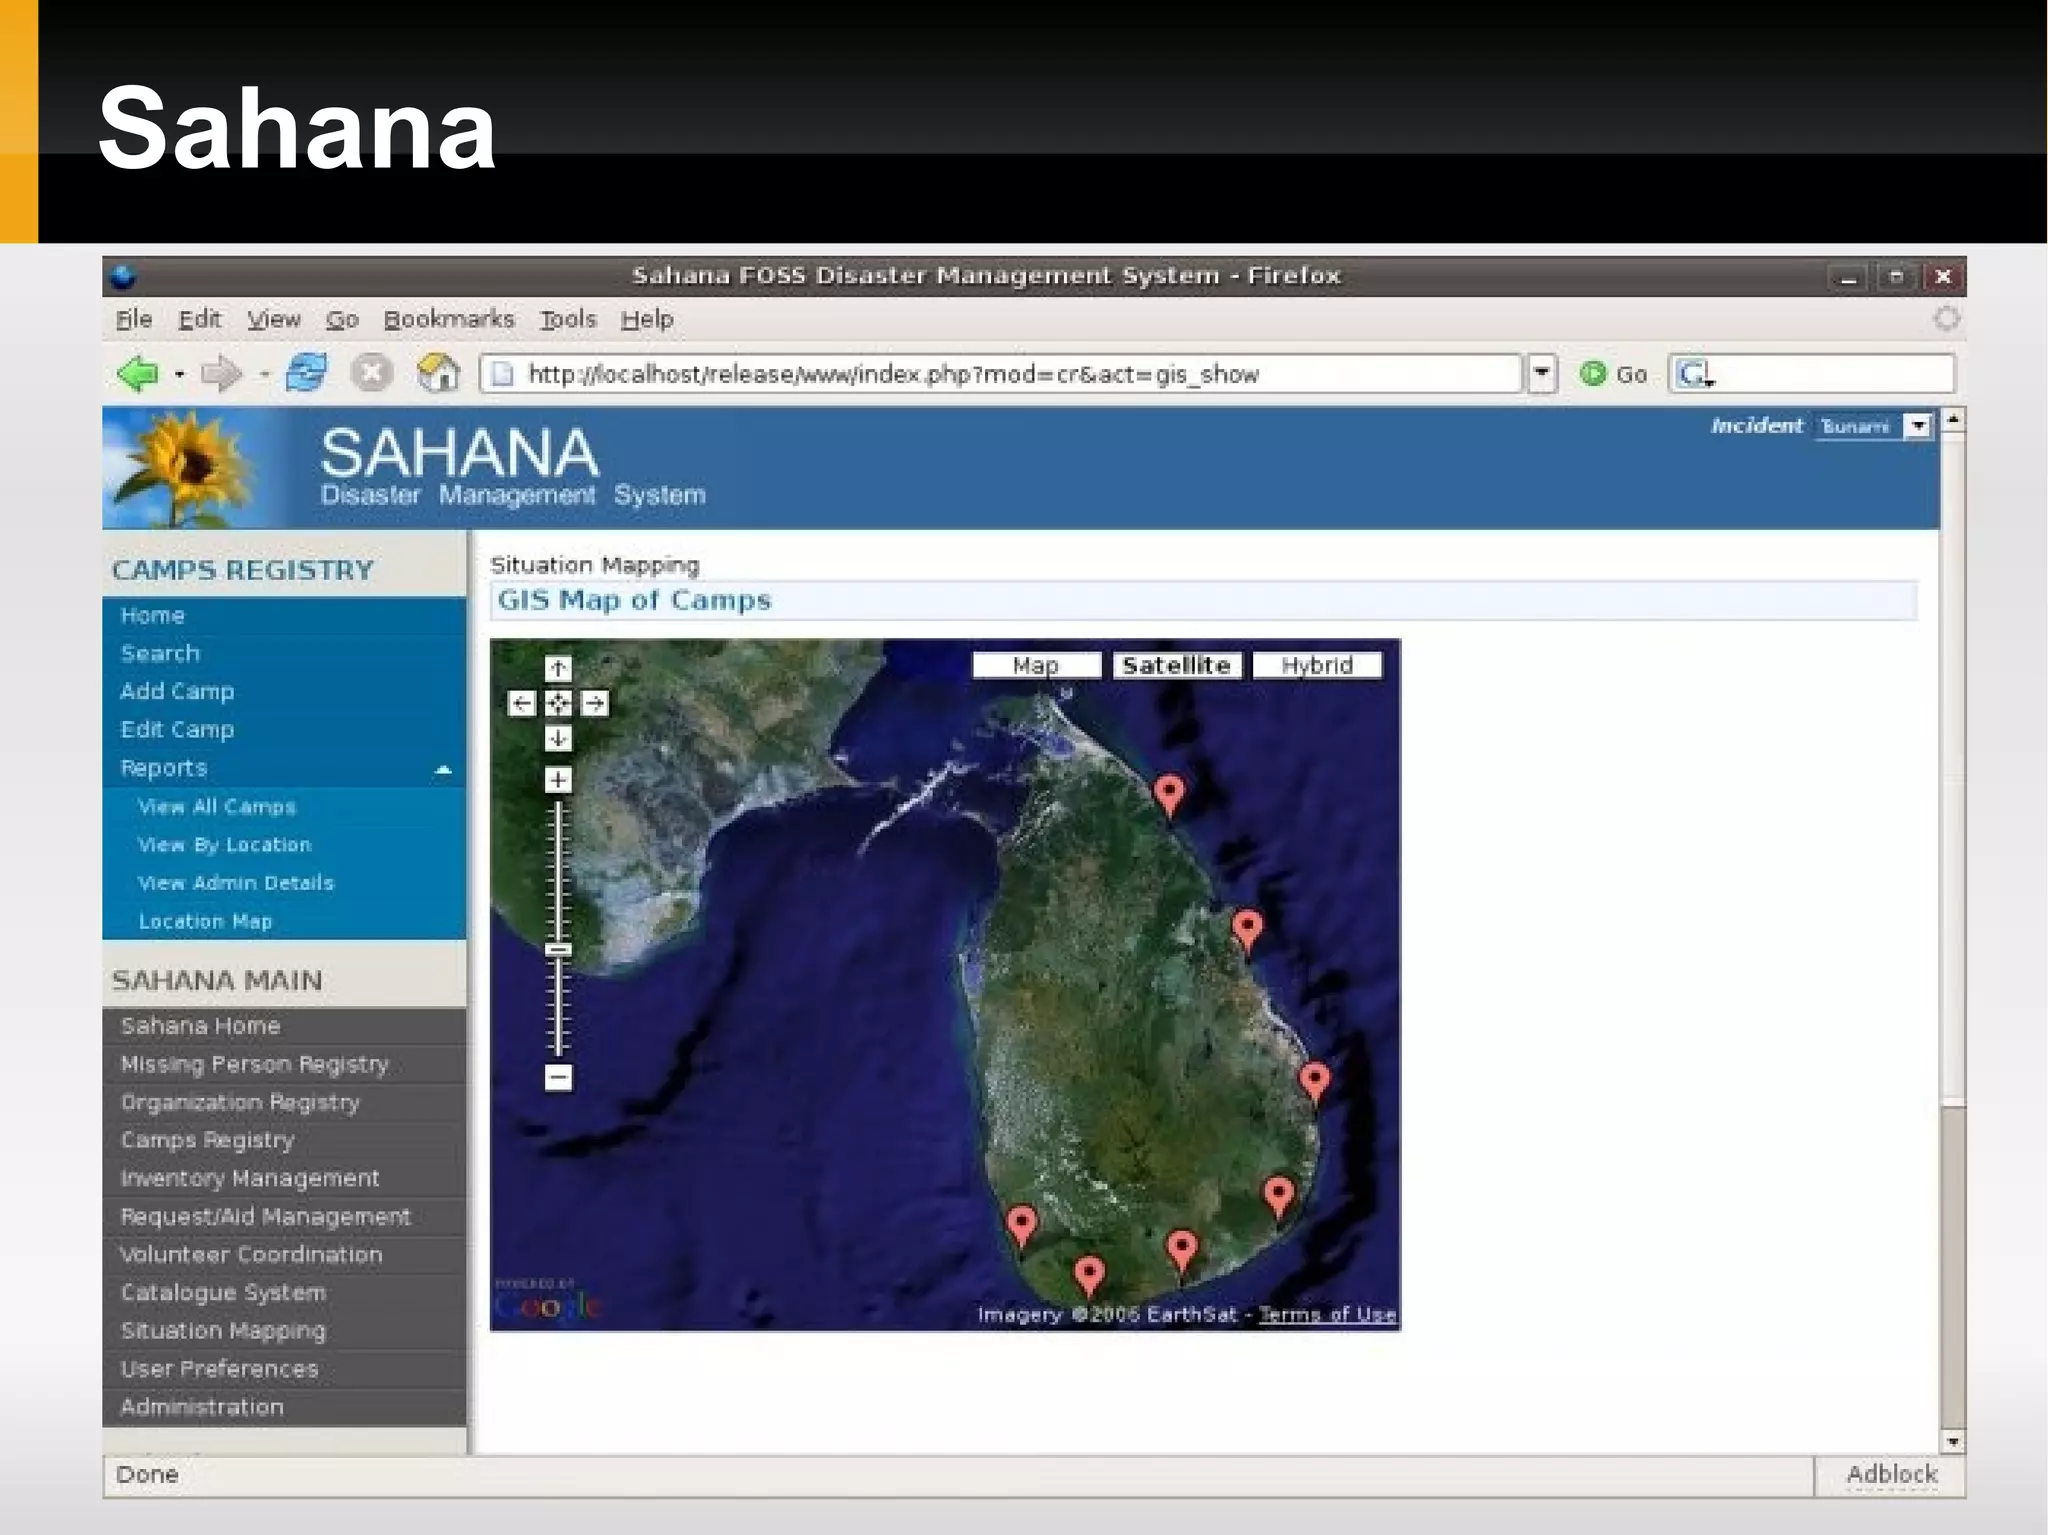
Task: Switch map view to Satellite mode
Action: [x=1176, y=666]
